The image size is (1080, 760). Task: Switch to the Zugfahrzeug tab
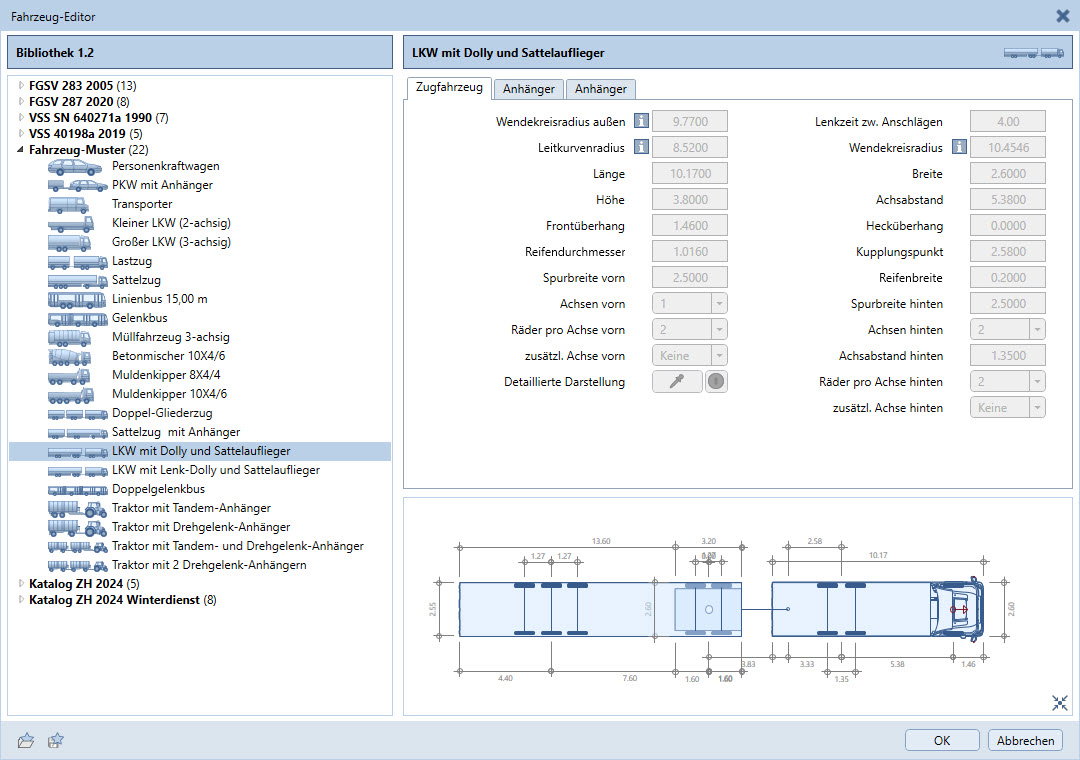449,88
